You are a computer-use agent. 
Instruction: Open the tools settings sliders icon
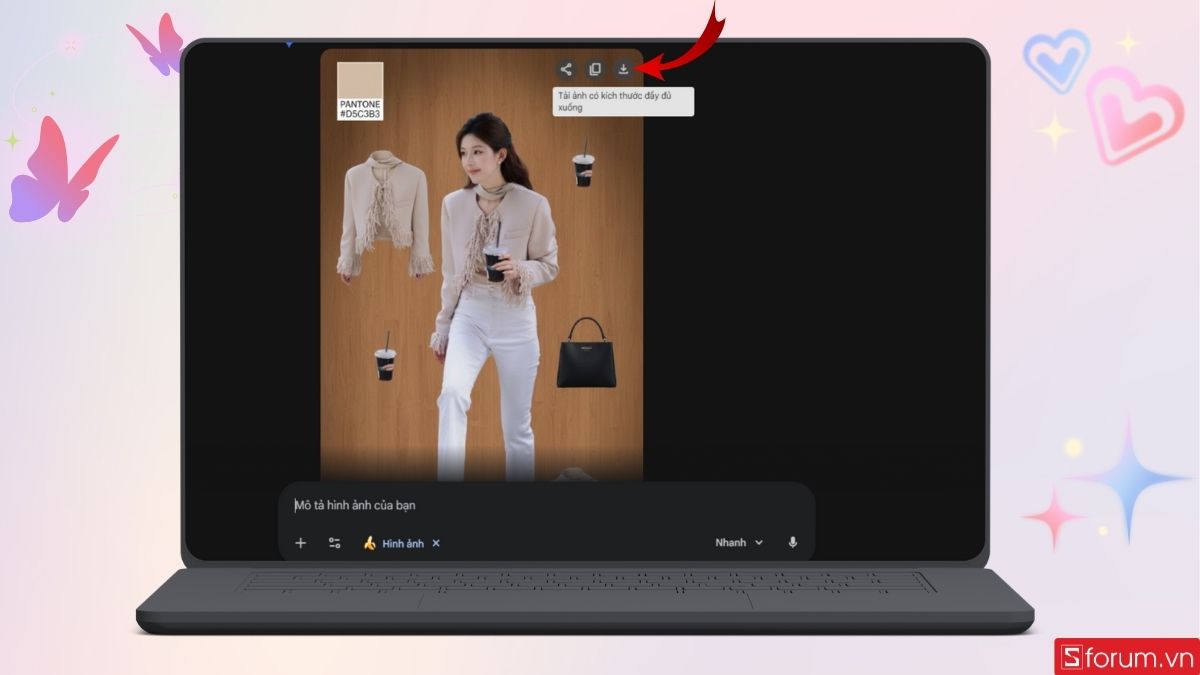coord(335,543)
